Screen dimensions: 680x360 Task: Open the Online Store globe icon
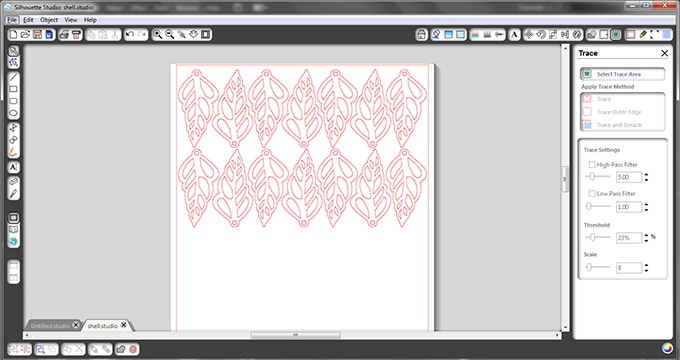13,242
